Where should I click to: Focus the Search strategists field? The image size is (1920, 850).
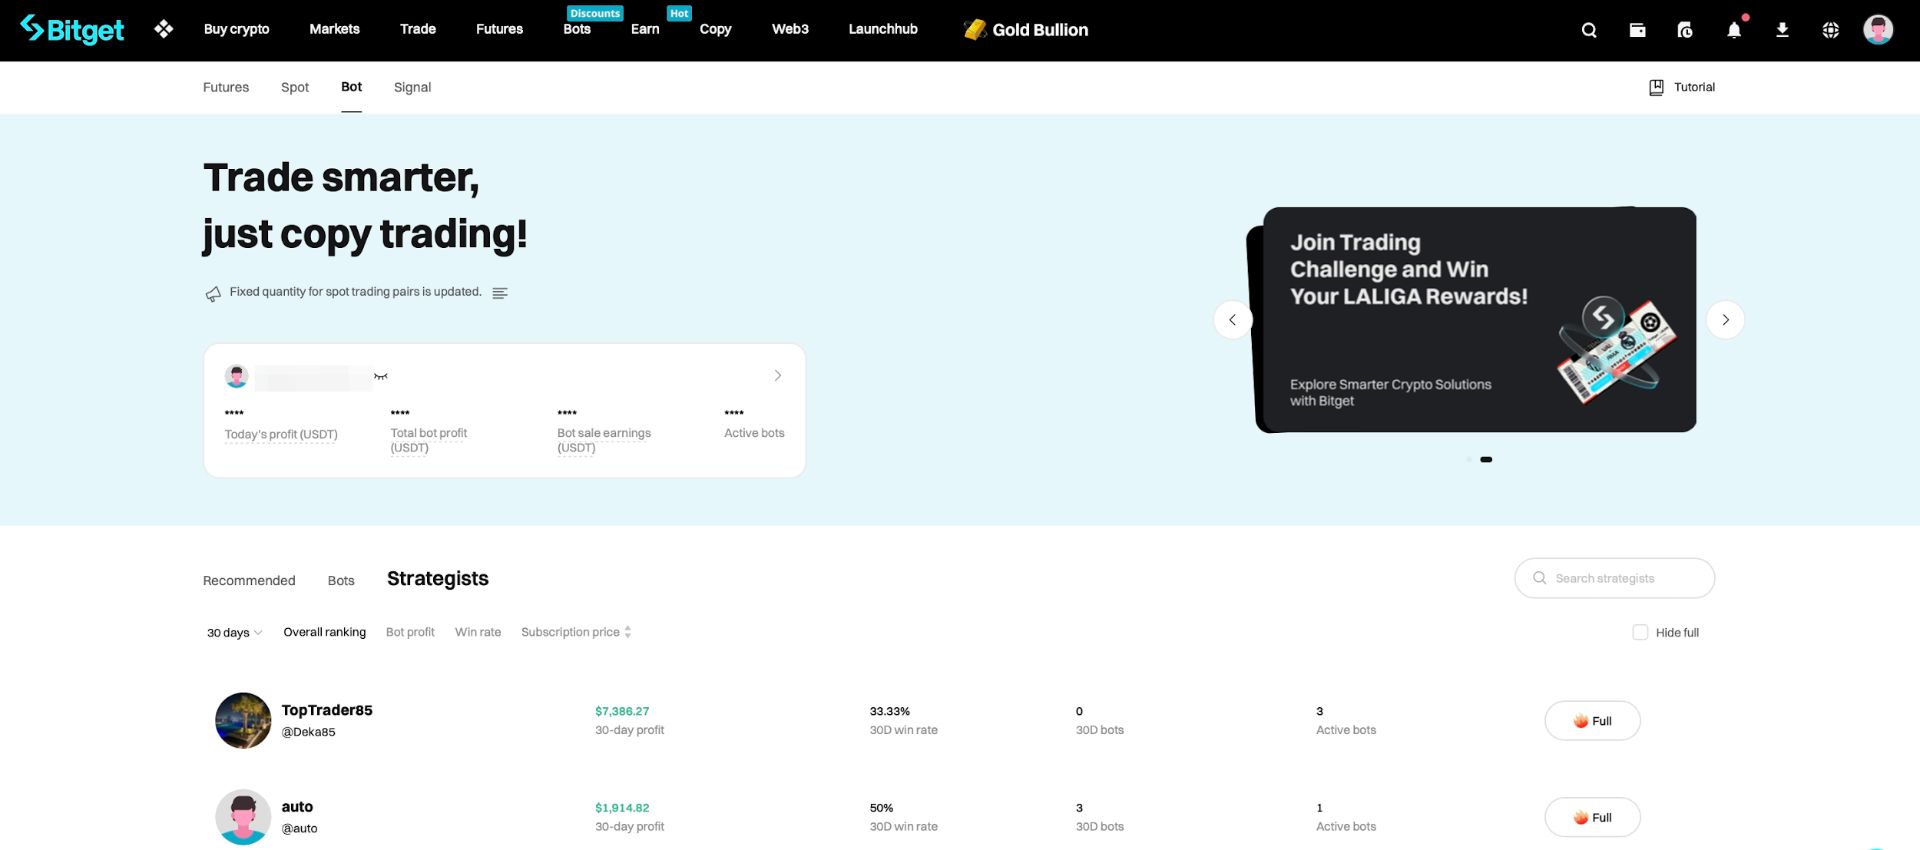pos(1614,578)
